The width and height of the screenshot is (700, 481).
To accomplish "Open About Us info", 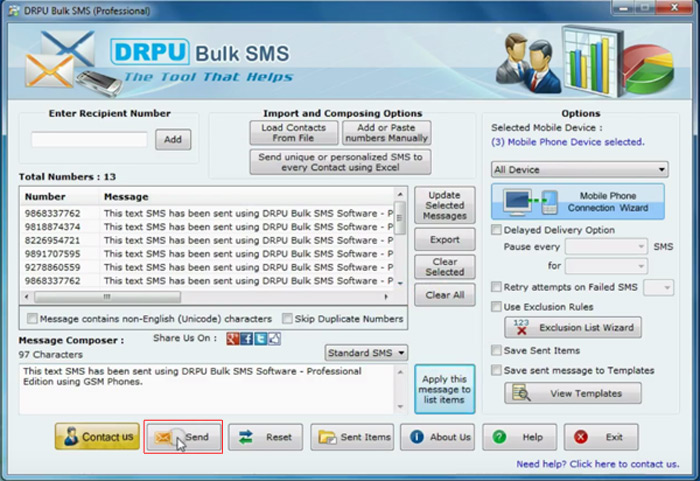I will [438, 437].
